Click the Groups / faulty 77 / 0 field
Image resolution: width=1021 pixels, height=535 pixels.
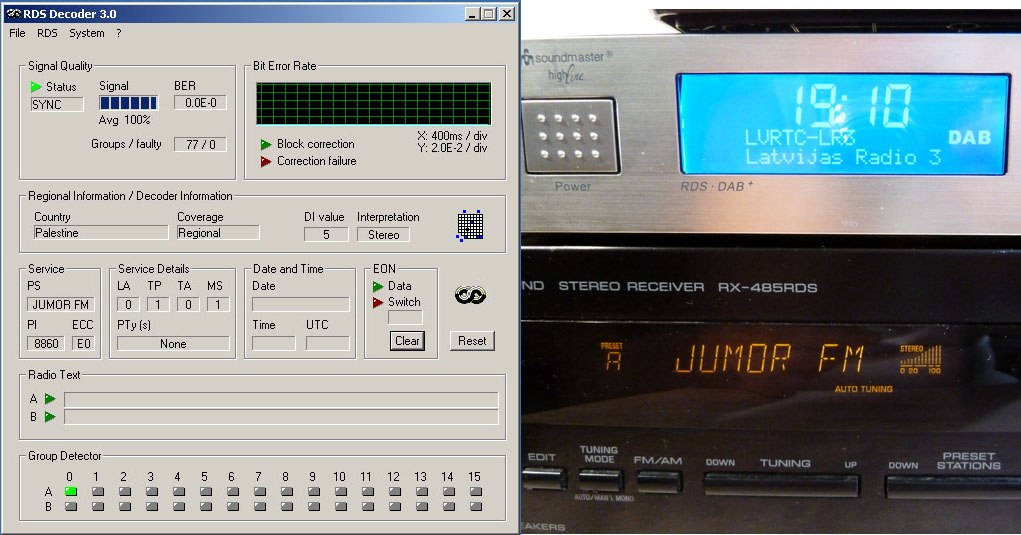point(200,144)
